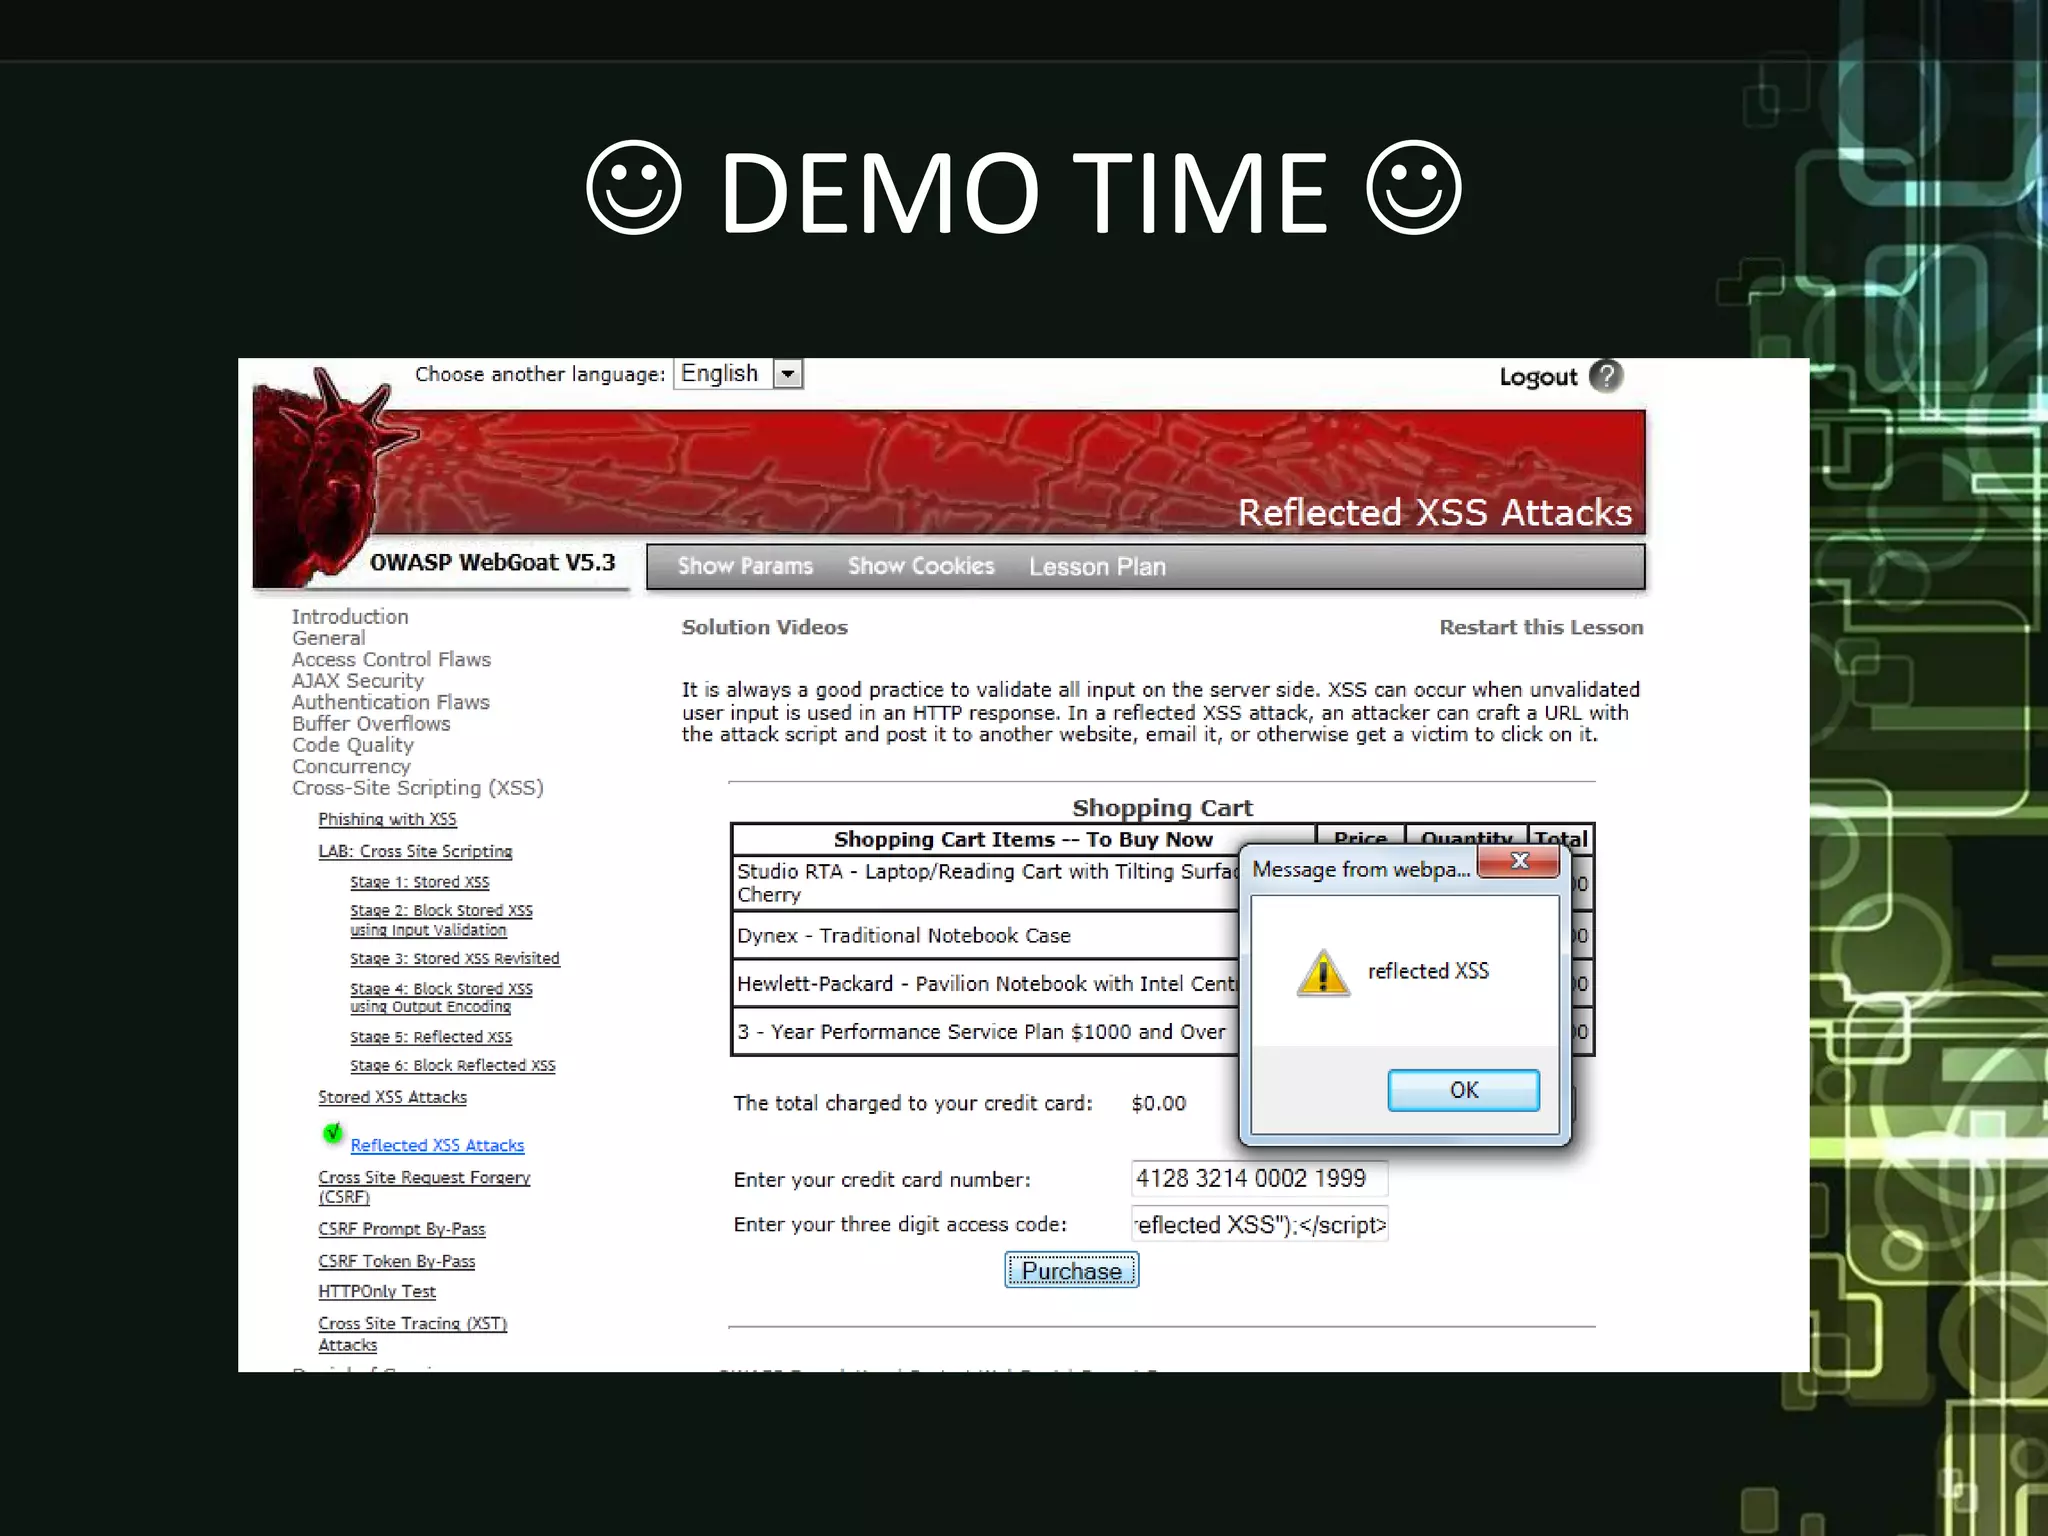Open the Show Cookies tab

pos(921,566)
